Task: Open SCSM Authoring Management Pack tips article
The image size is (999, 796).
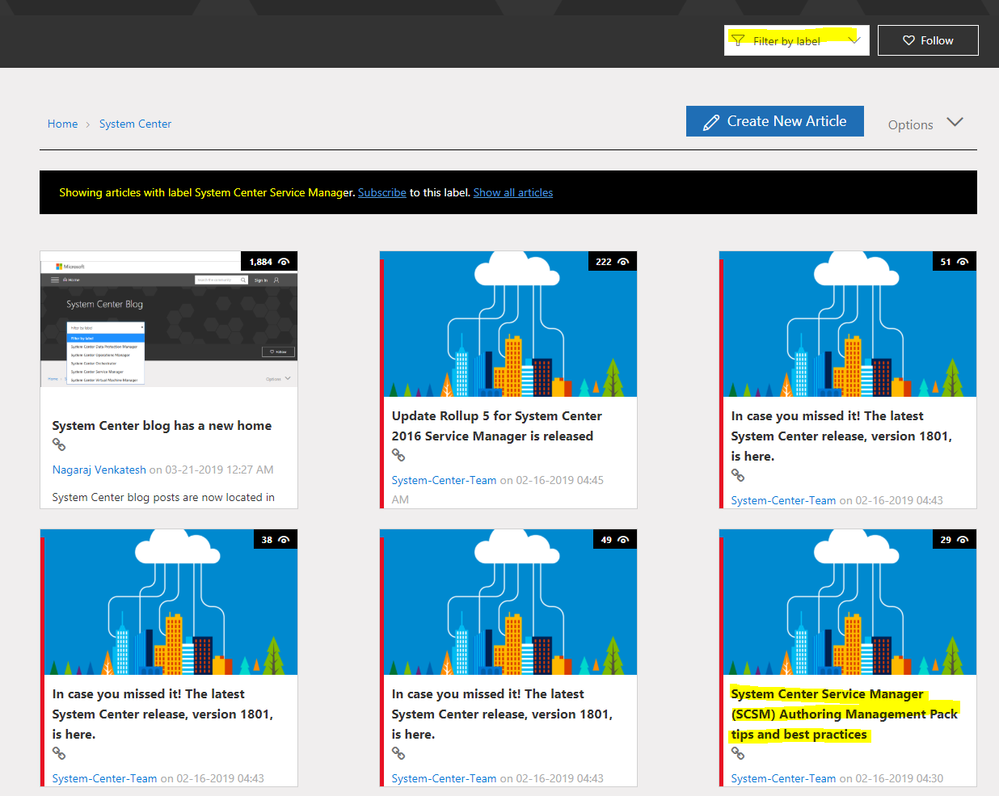Action: pos(844,714)
